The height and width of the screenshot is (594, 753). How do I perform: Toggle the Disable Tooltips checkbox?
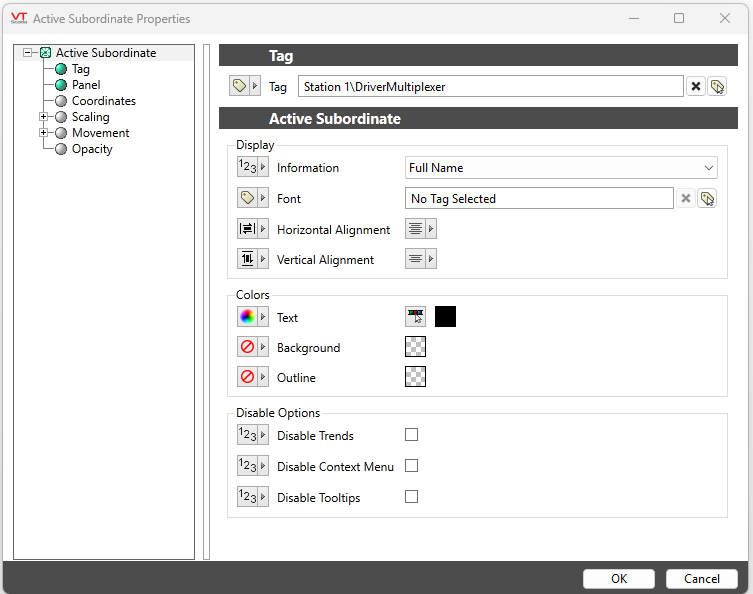tap(411, 497)
